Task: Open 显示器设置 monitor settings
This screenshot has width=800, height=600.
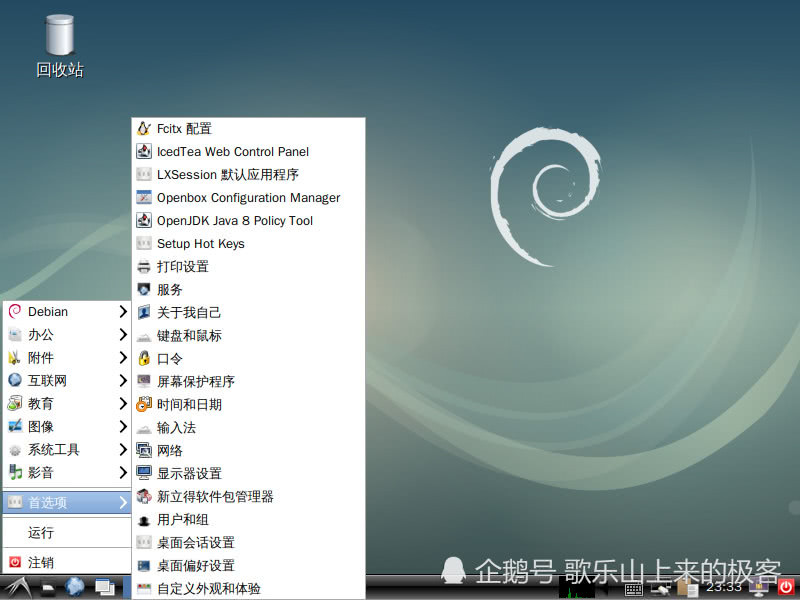Action: (x=248, y=473)
